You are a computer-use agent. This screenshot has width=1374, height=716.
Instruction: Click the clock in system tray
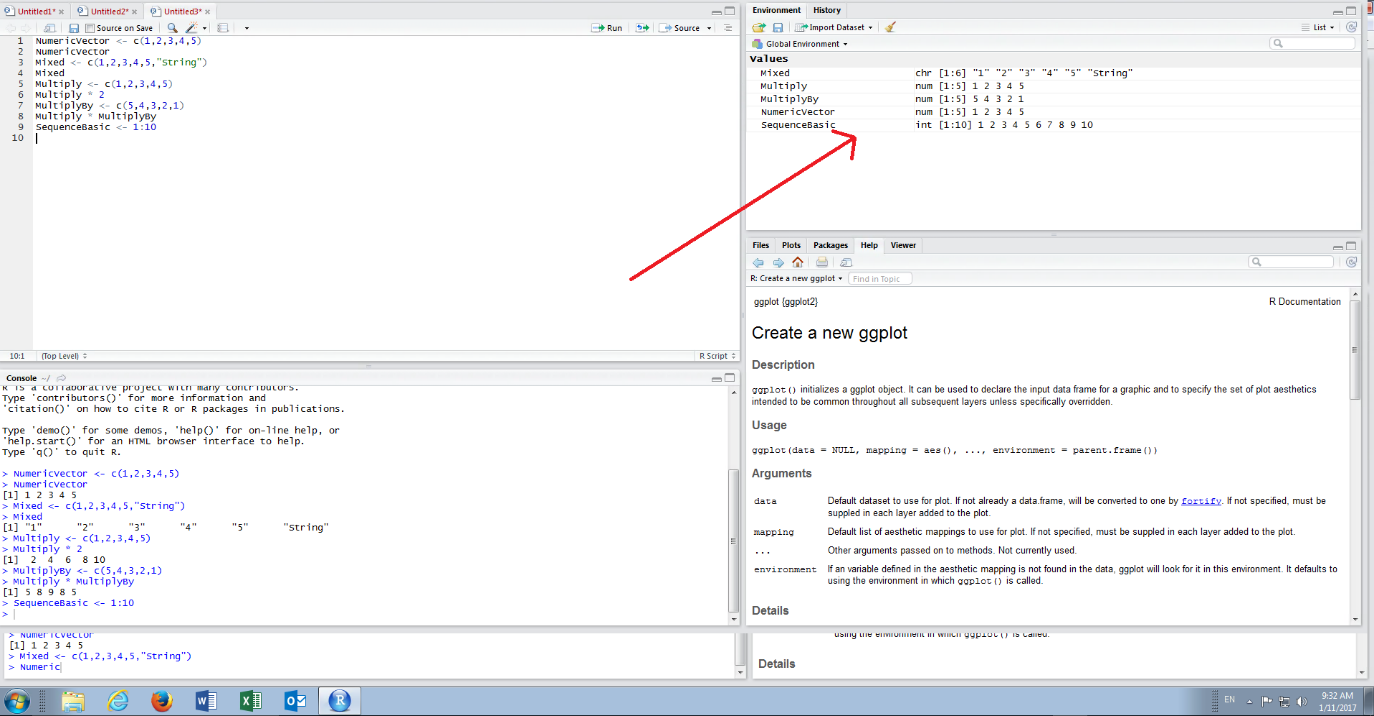click(x=1337, y=701)
